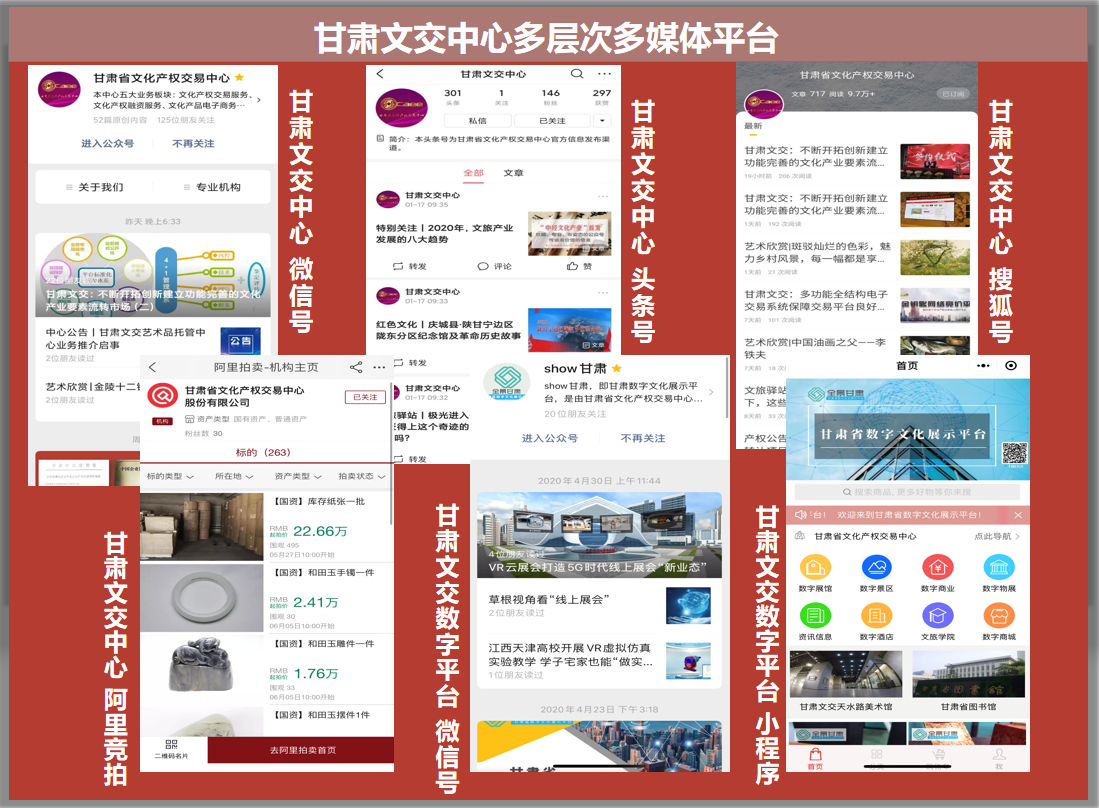Open the 库存纸张一批 auction item photo

(202, 526)
